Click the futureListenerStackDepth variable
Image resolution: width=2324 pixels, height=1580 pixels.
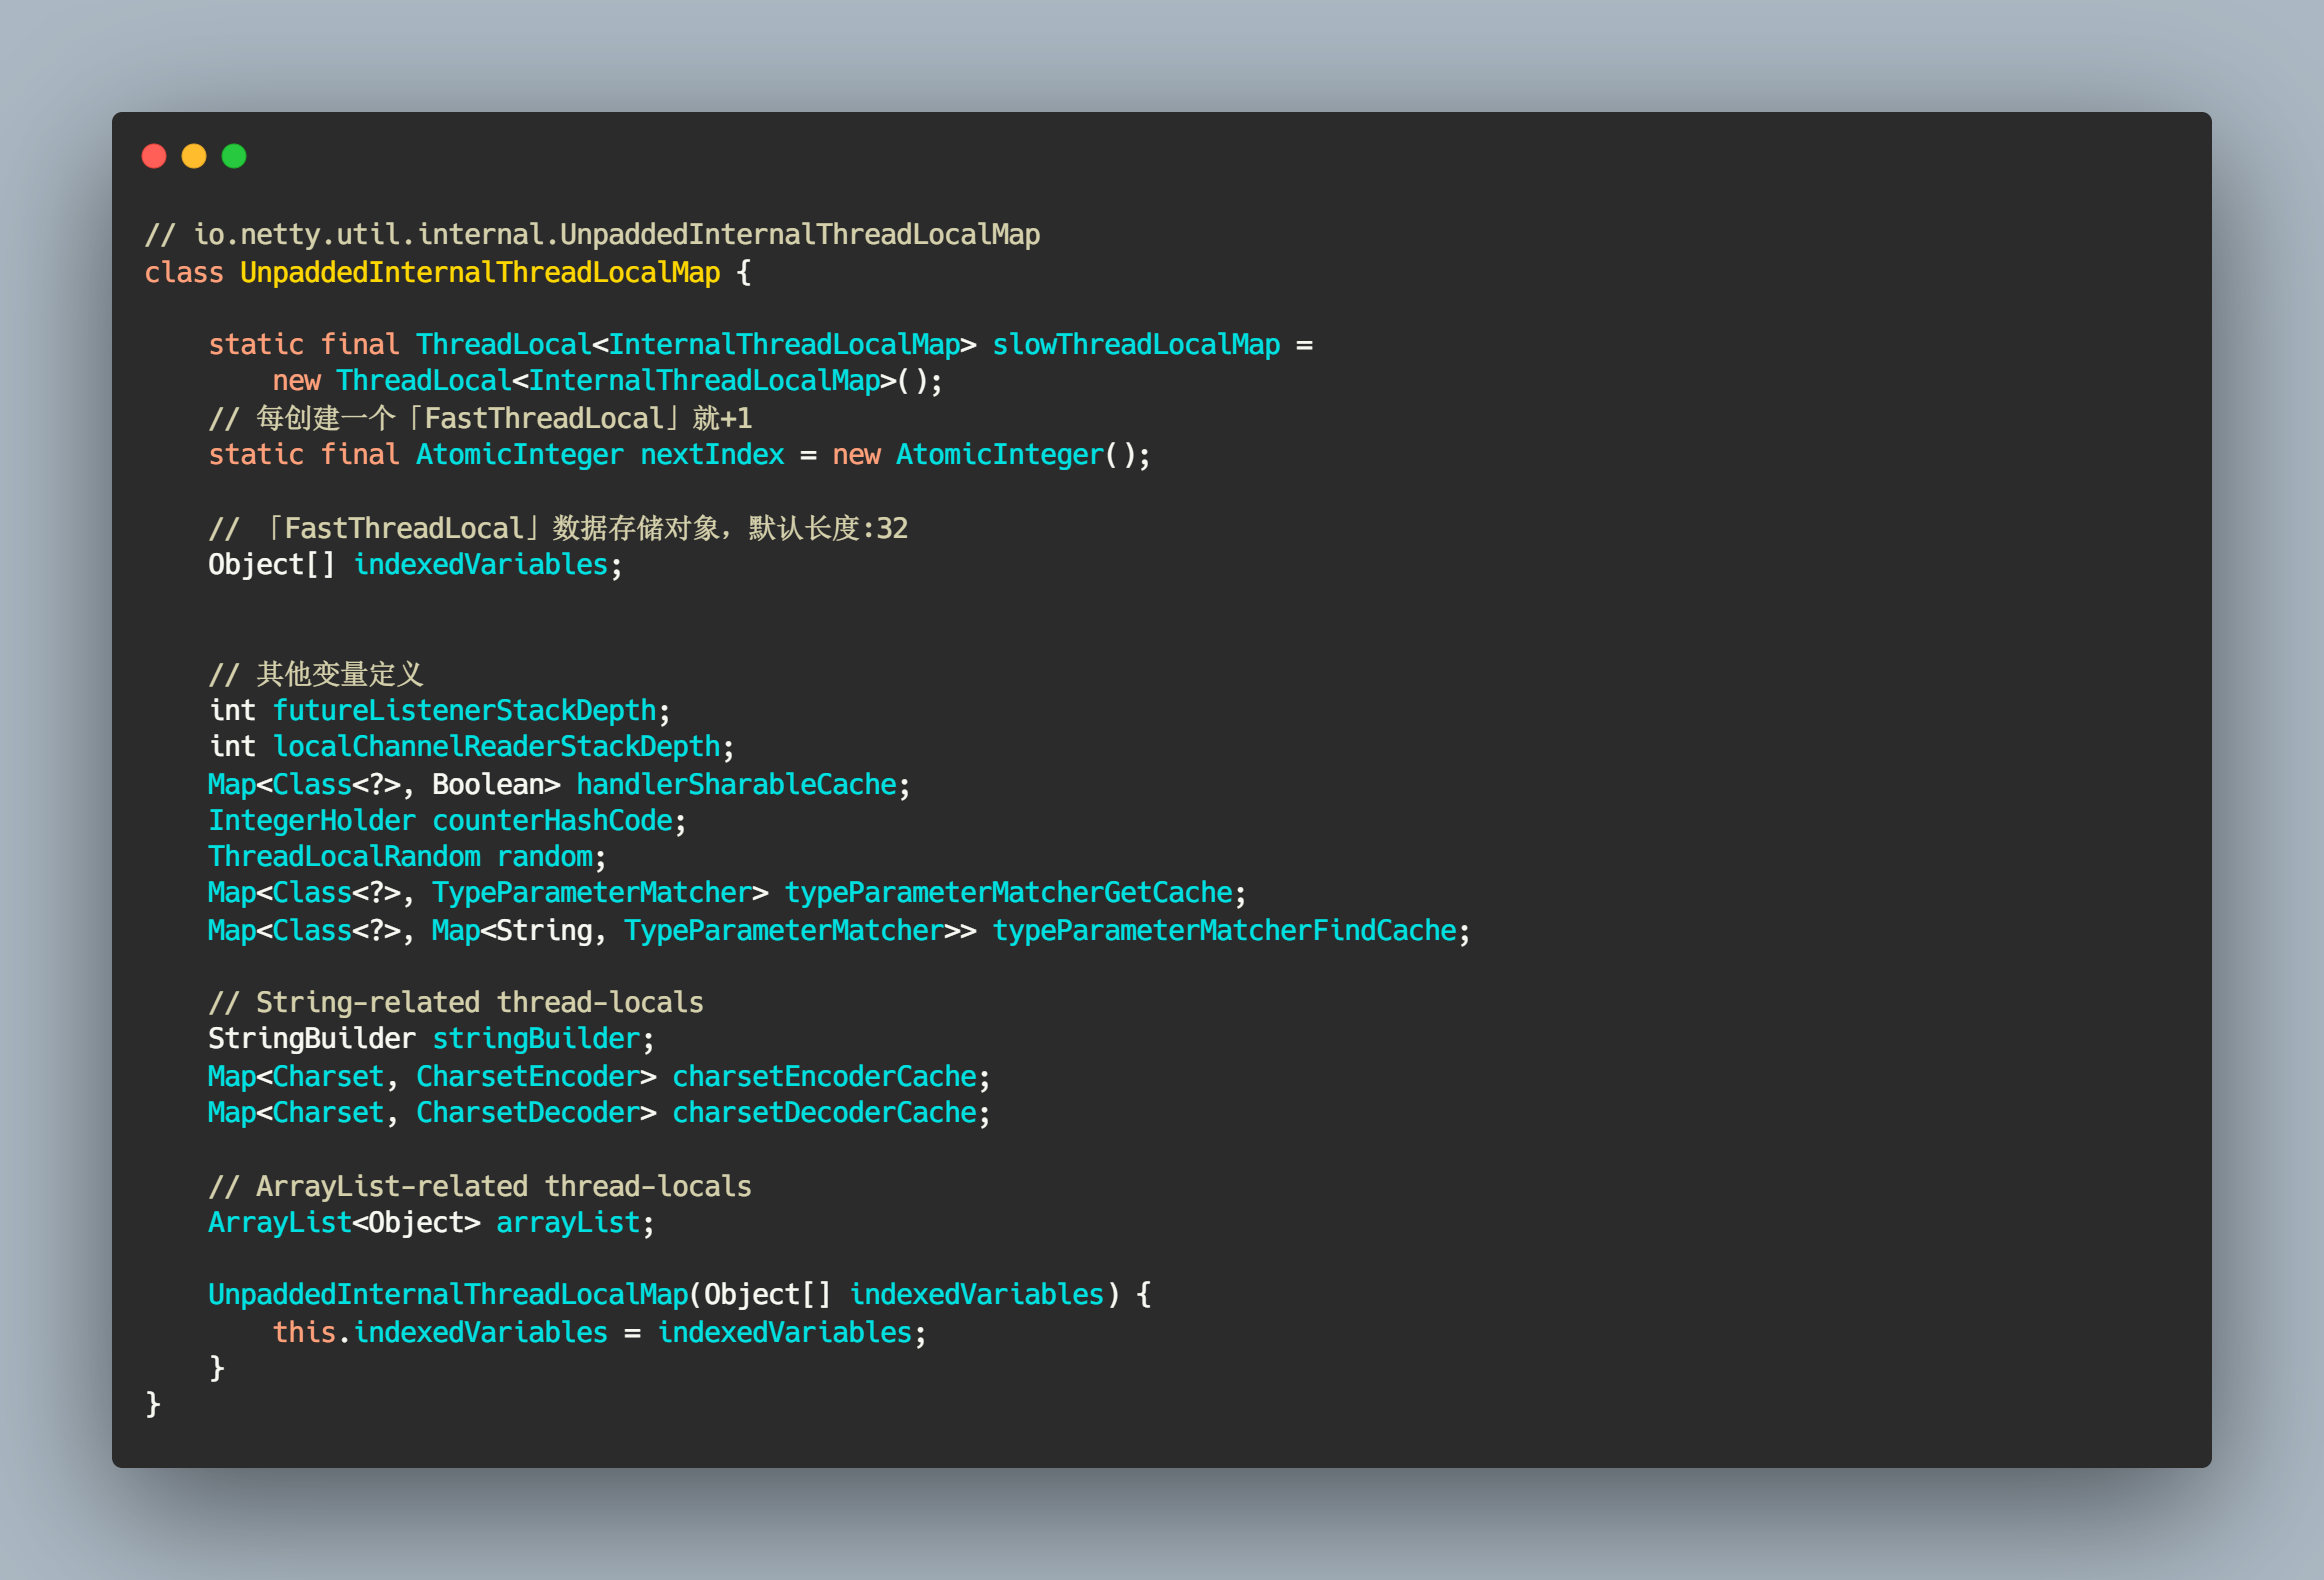(465, 711)
